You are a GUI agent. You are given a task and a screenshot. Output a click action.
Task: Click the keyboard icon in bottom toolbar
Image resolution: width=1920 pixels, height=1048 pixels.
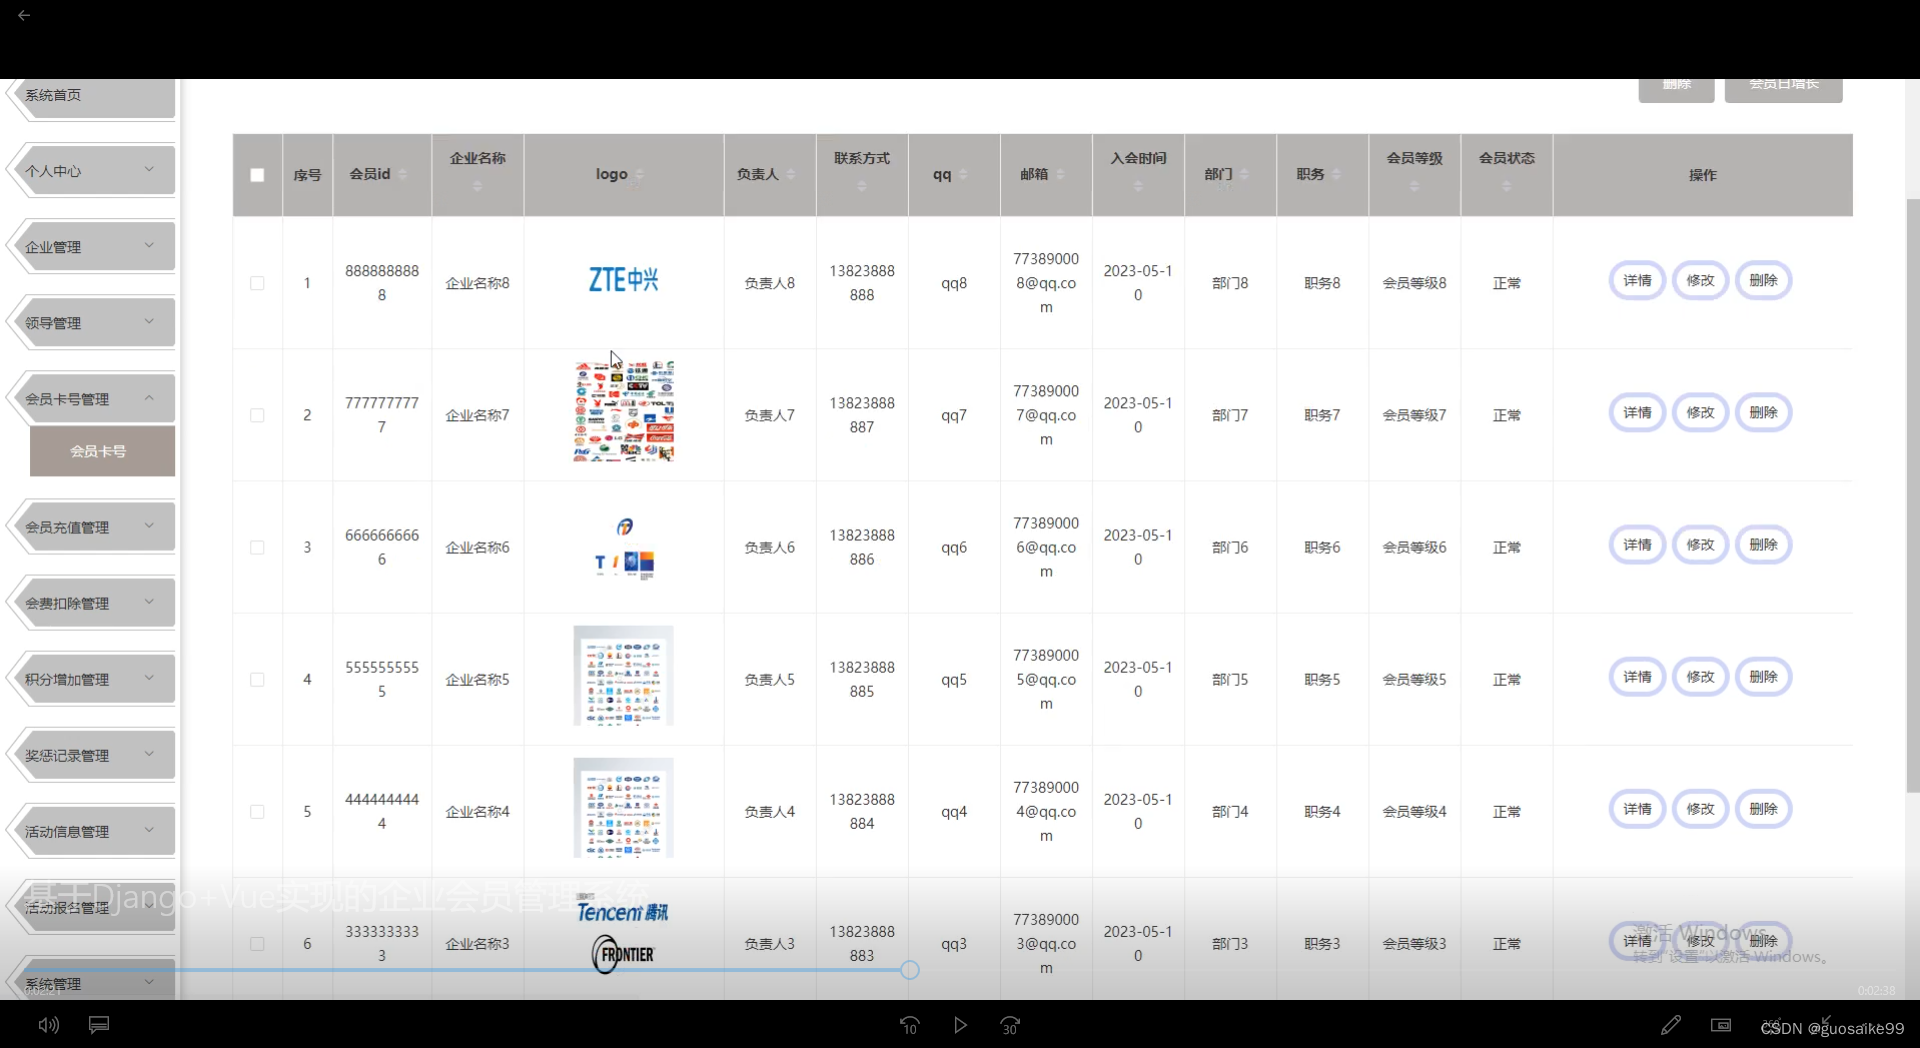1721,1025
